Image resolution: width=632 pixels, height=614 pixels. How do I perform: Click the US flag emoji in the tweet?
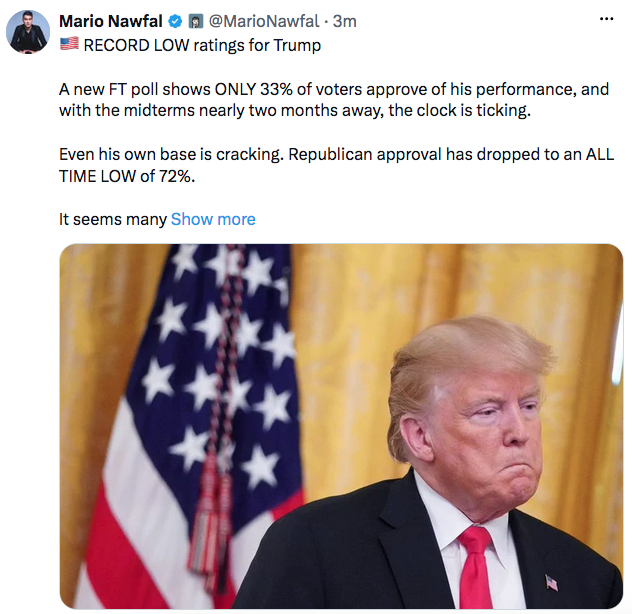tap(69, 44)
